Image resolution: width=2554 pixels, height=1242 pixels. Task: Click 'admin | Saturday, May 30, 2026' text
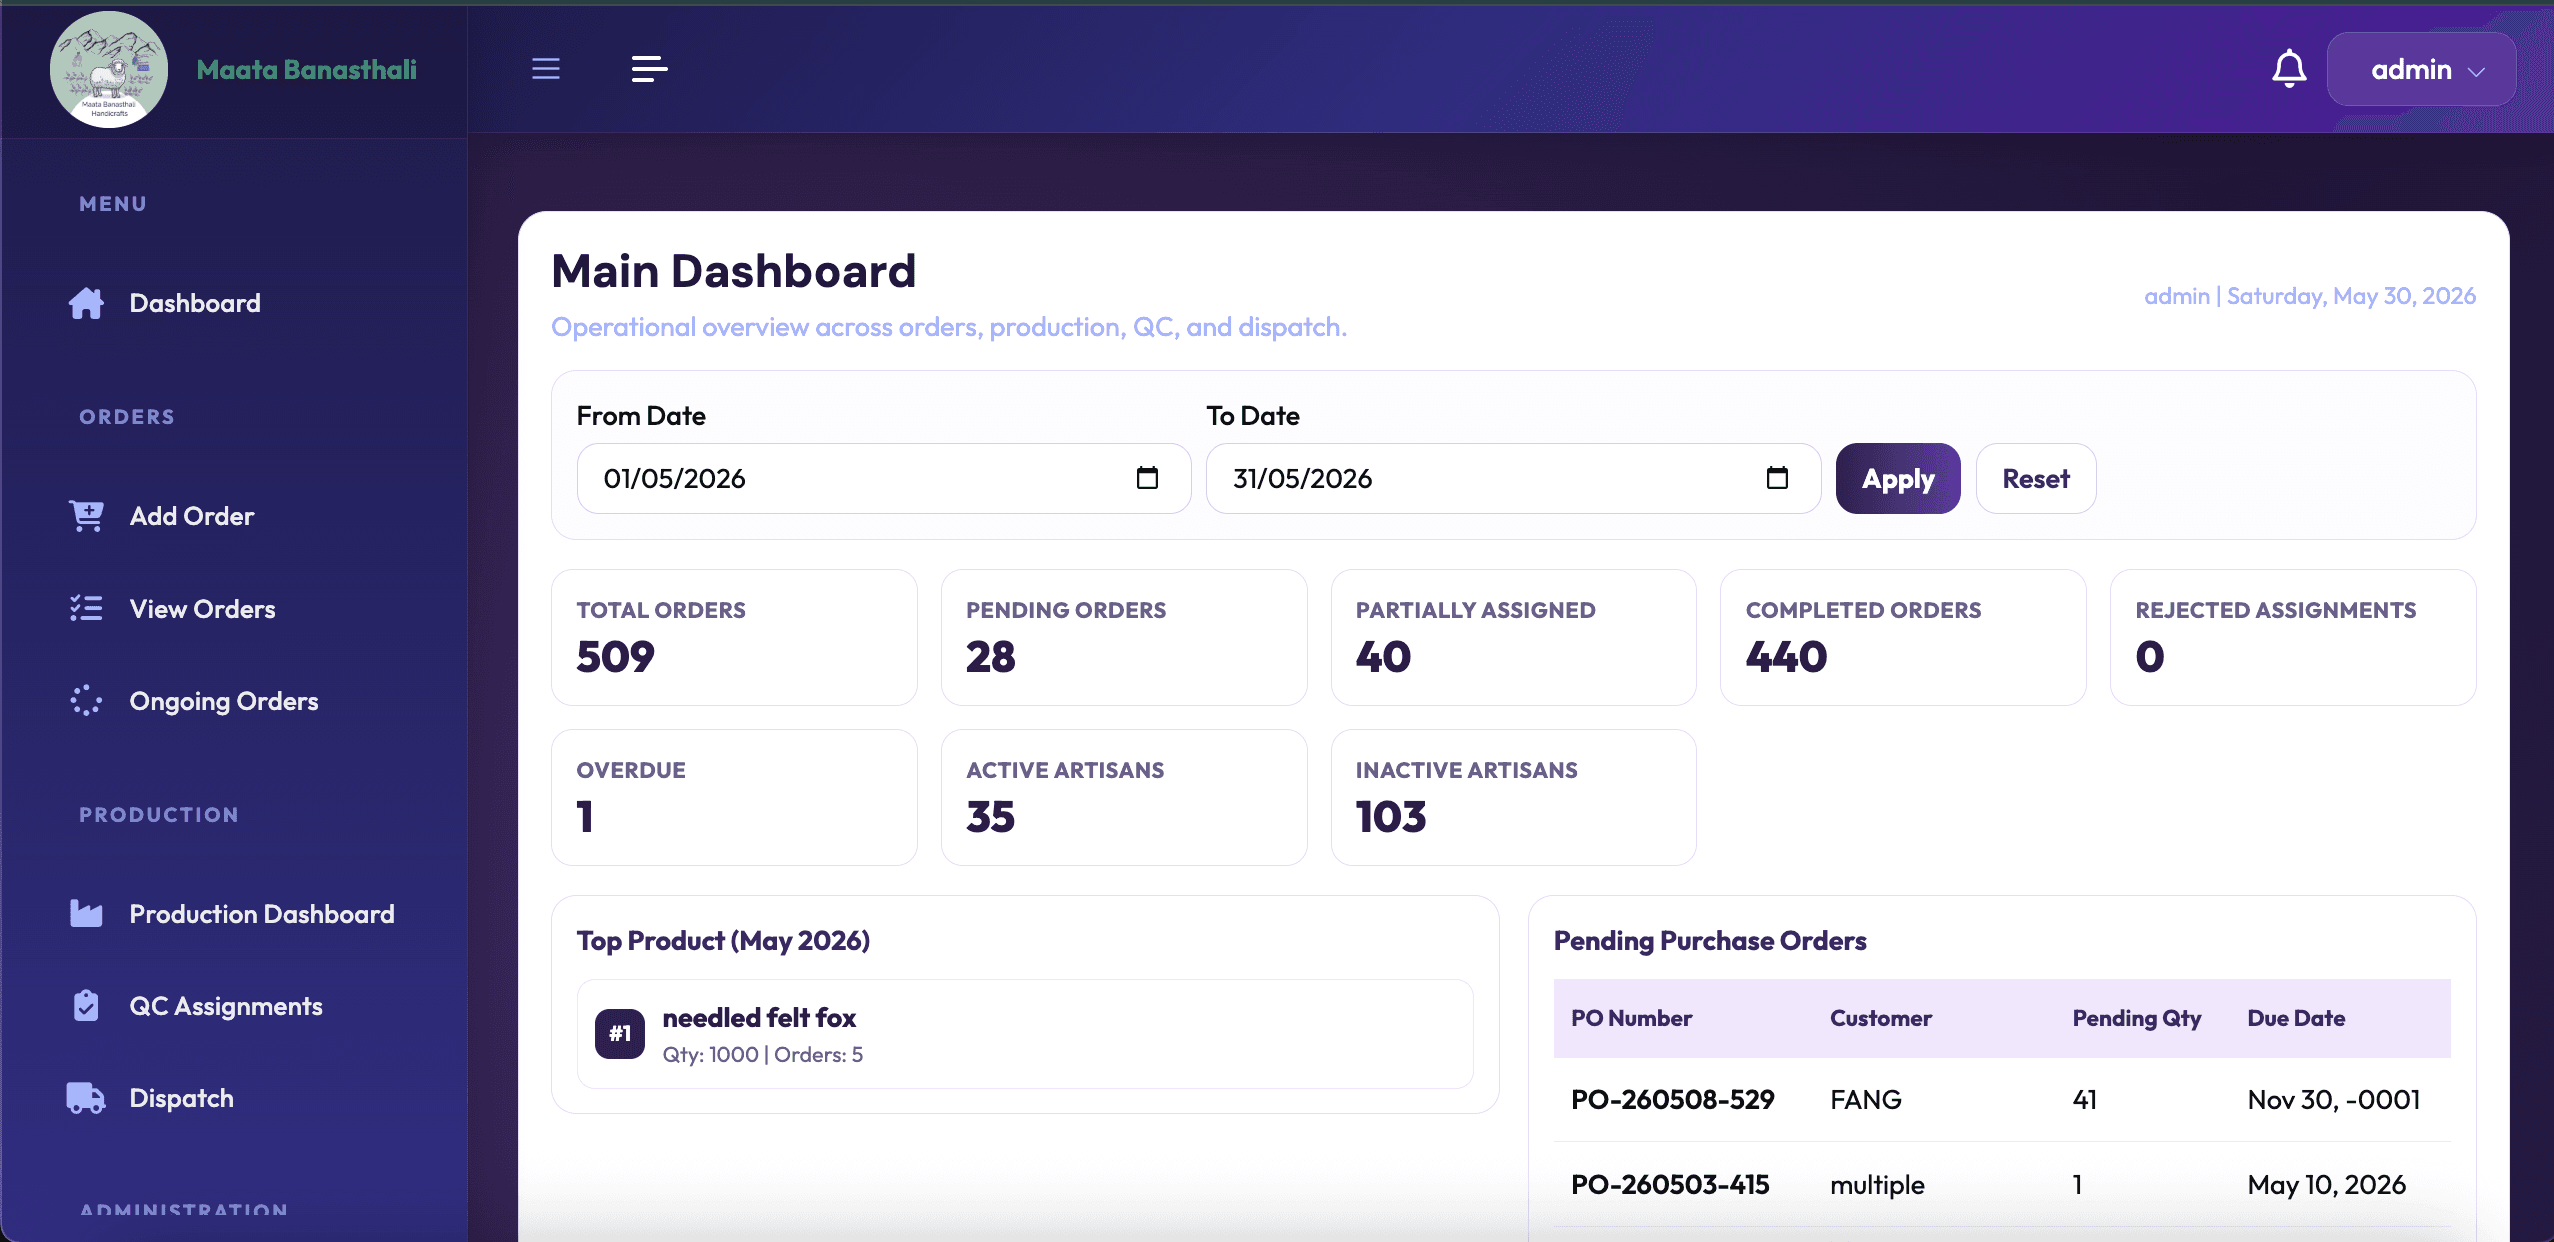pos(2310,296)
